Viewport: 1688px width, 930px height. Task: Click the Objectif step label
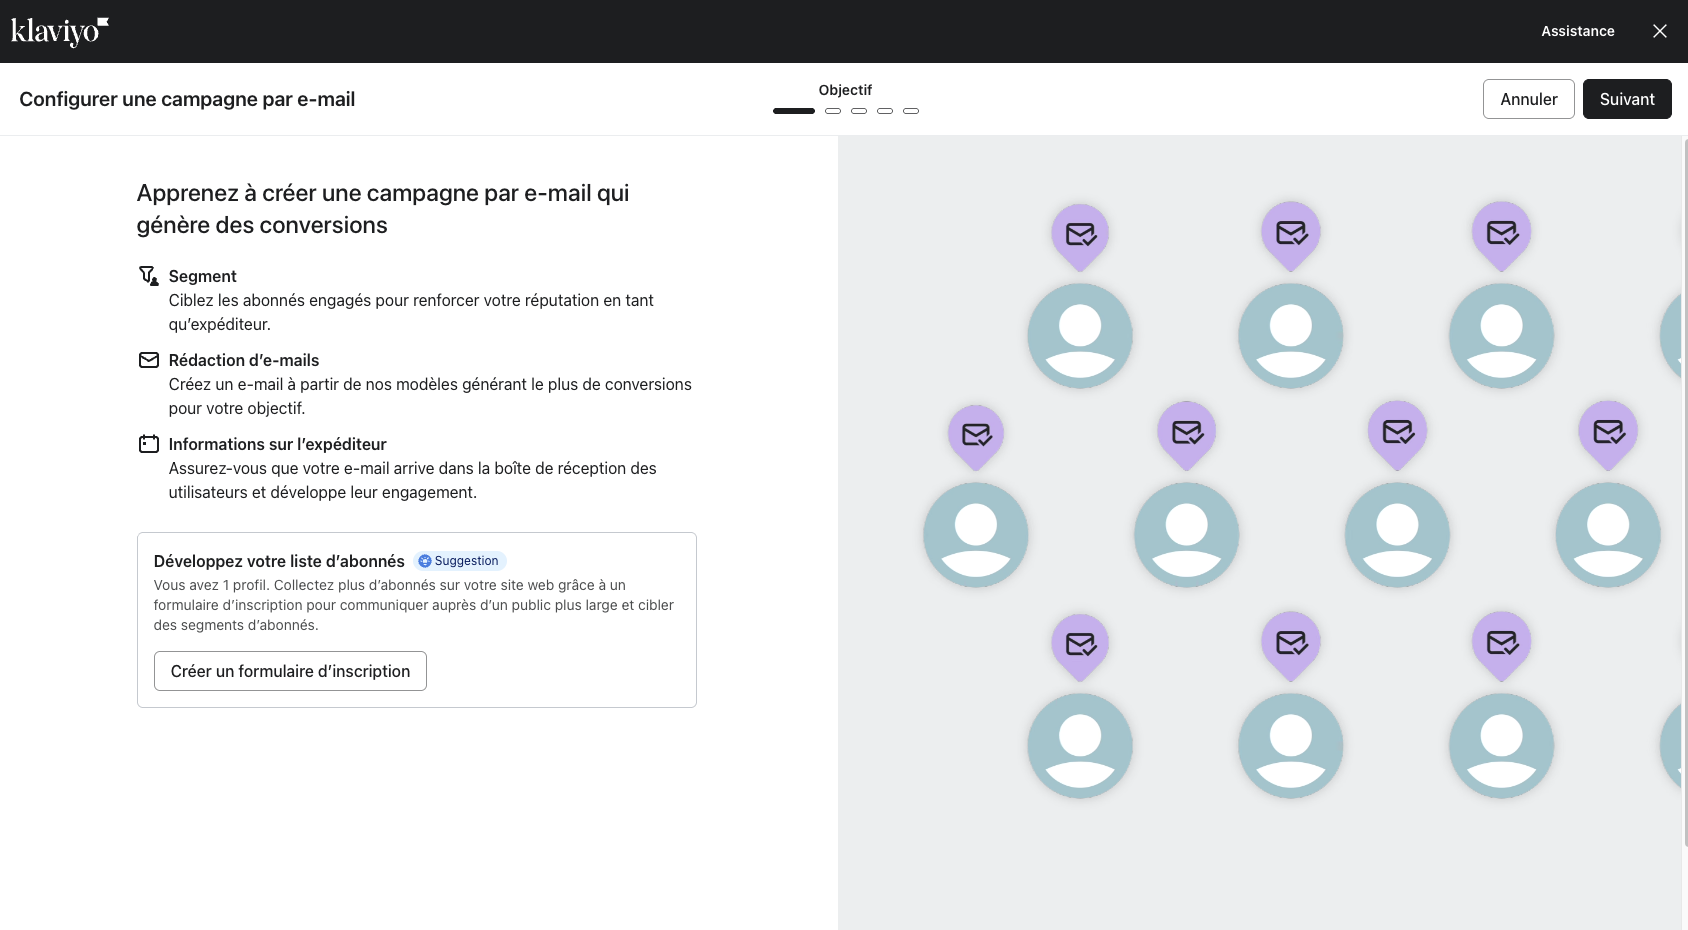pos(845,90)
